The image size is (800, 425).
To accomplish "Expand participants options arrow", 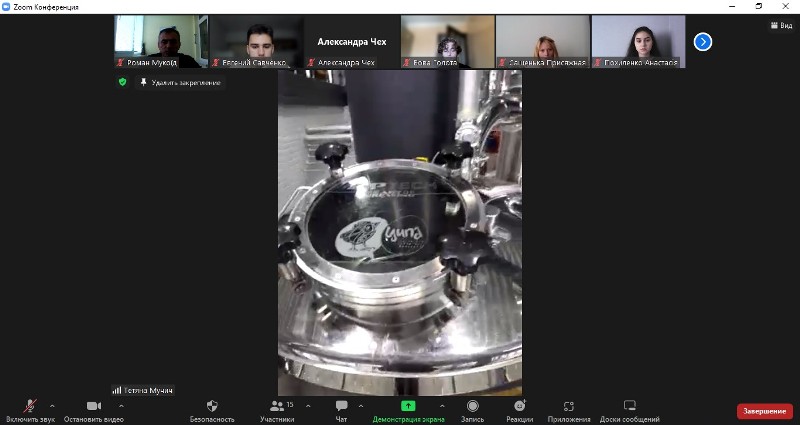I will pos(308,406).
